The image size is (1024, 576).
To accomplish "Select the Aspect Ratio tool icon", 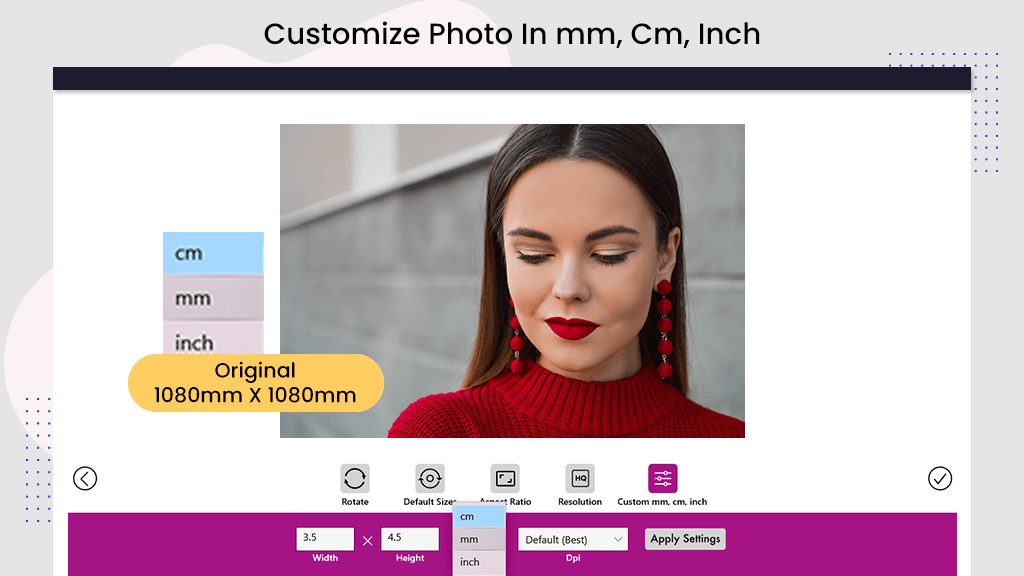I will pyautogui.click(x=505, y=478).
